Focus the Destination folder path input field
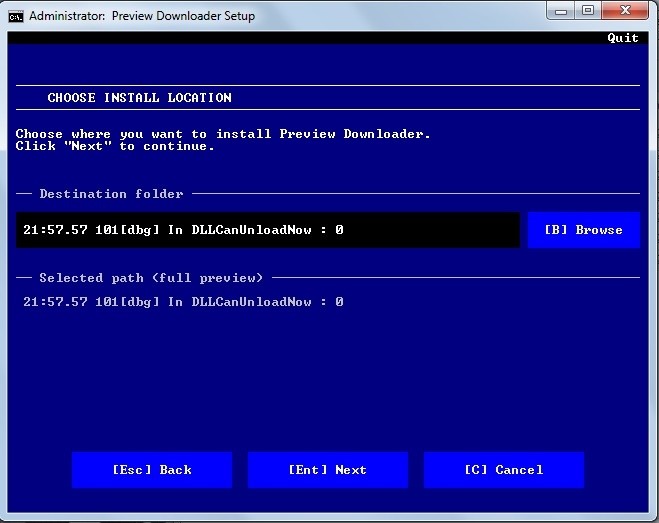 [268, 230]
